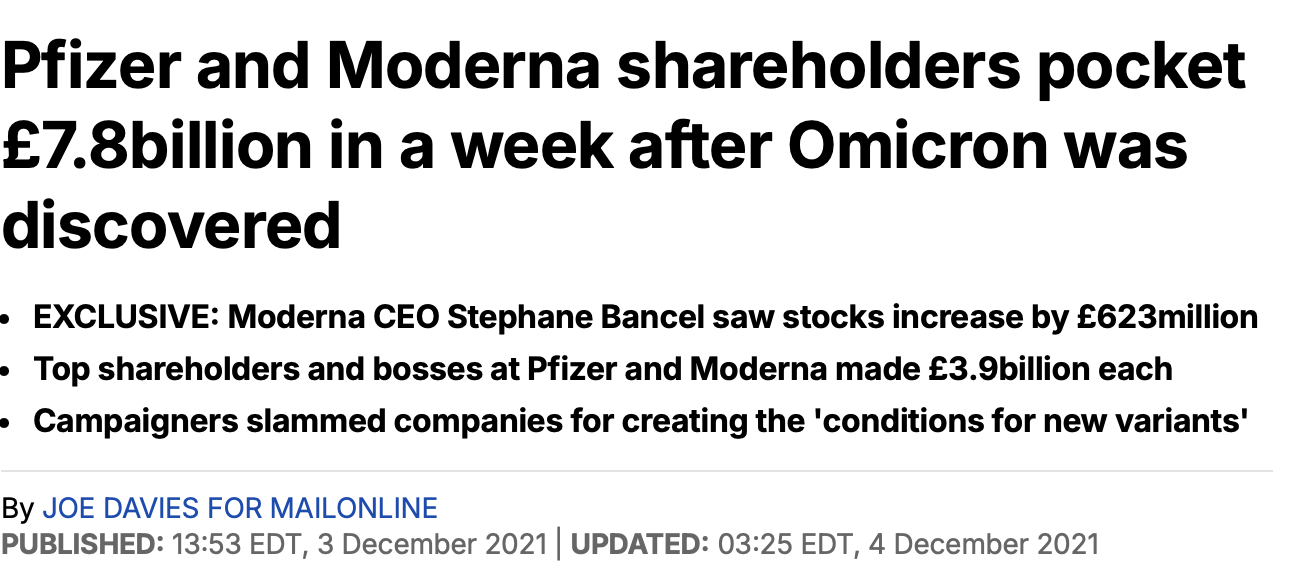1294x574 pixels.
Task: Click the PUBLISHED label in the byline
Action: (x=82, y=545)
